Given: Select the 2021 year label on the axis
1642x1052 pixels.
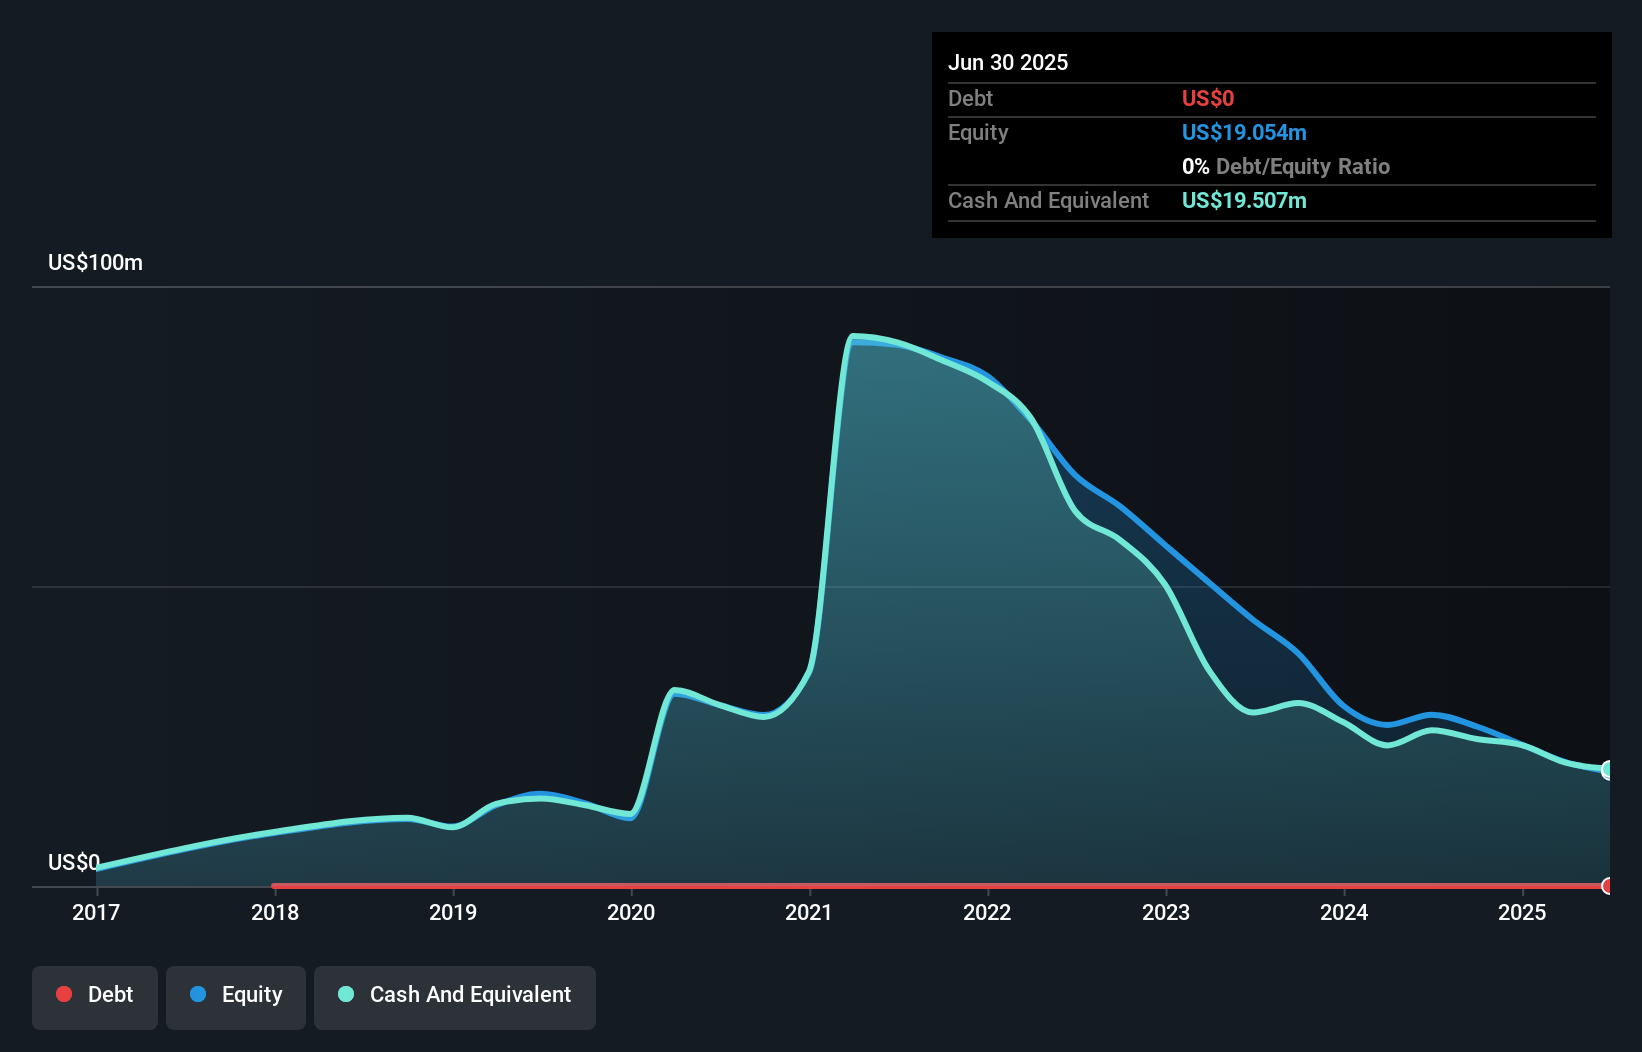Looking at the screenshot, I should (x=810, y=912).
